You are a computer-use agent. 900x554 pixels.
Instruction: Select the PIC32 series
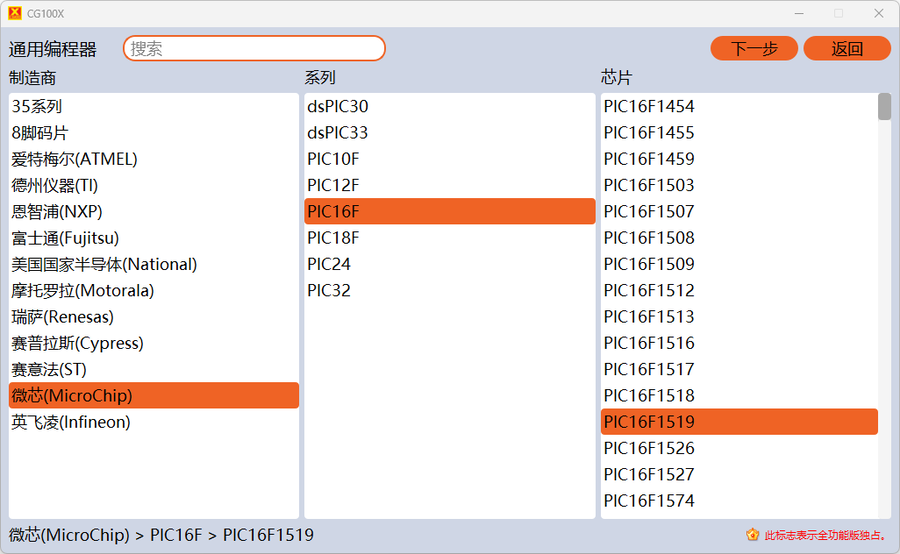pos(329,291)
